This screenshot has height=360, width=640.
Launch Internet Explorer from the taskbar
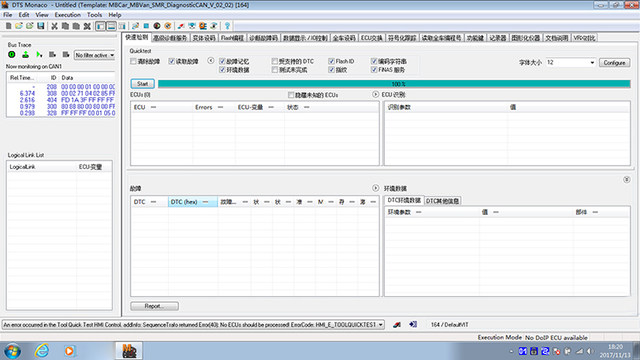(x=42, y=351)
